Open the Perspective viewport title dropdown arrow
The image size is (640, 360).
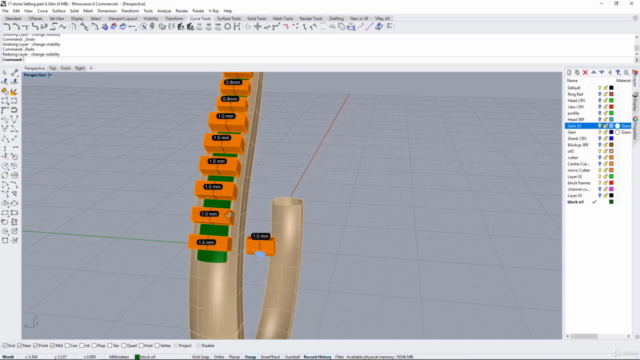50,75
